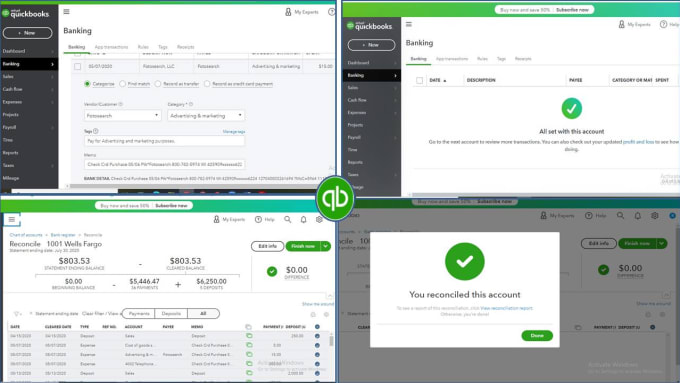This screenshot has height=383, width=680.
Task: Open View reconciliation report link
Action: [506, 308]
